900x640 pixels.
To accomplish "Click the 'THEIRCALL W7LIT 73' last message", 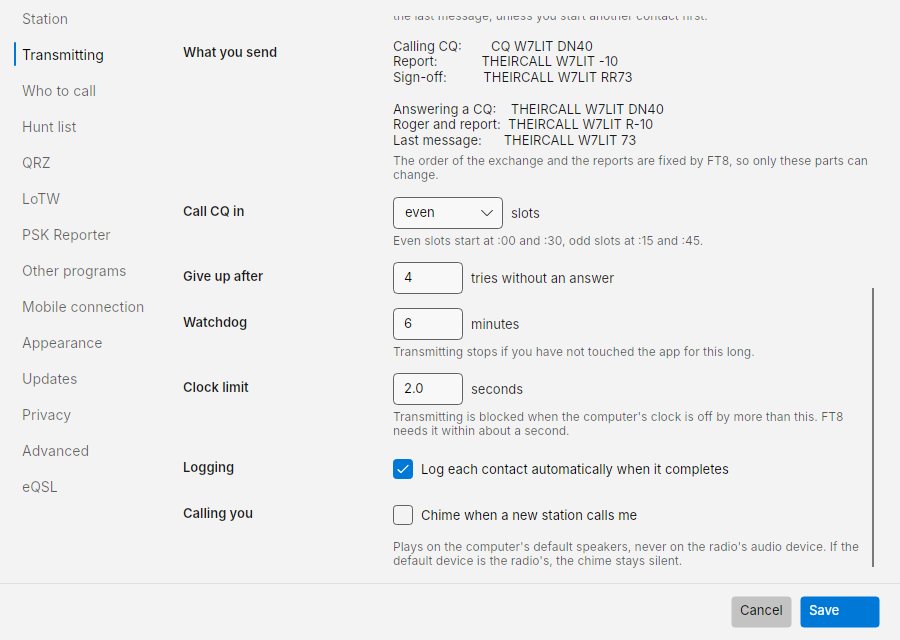I will pos(570,141).
